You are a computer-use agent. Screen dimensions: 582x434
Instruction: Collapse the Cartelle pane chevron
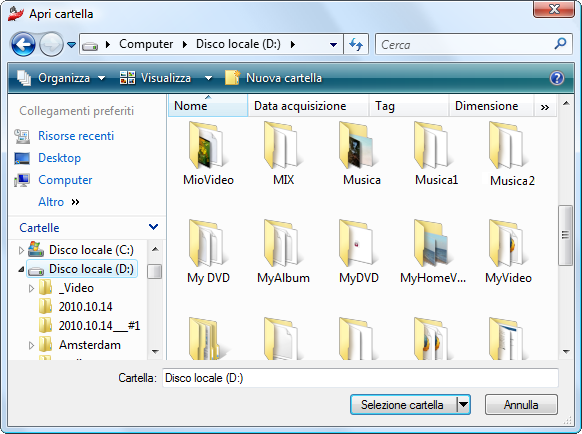coord(153,227)
